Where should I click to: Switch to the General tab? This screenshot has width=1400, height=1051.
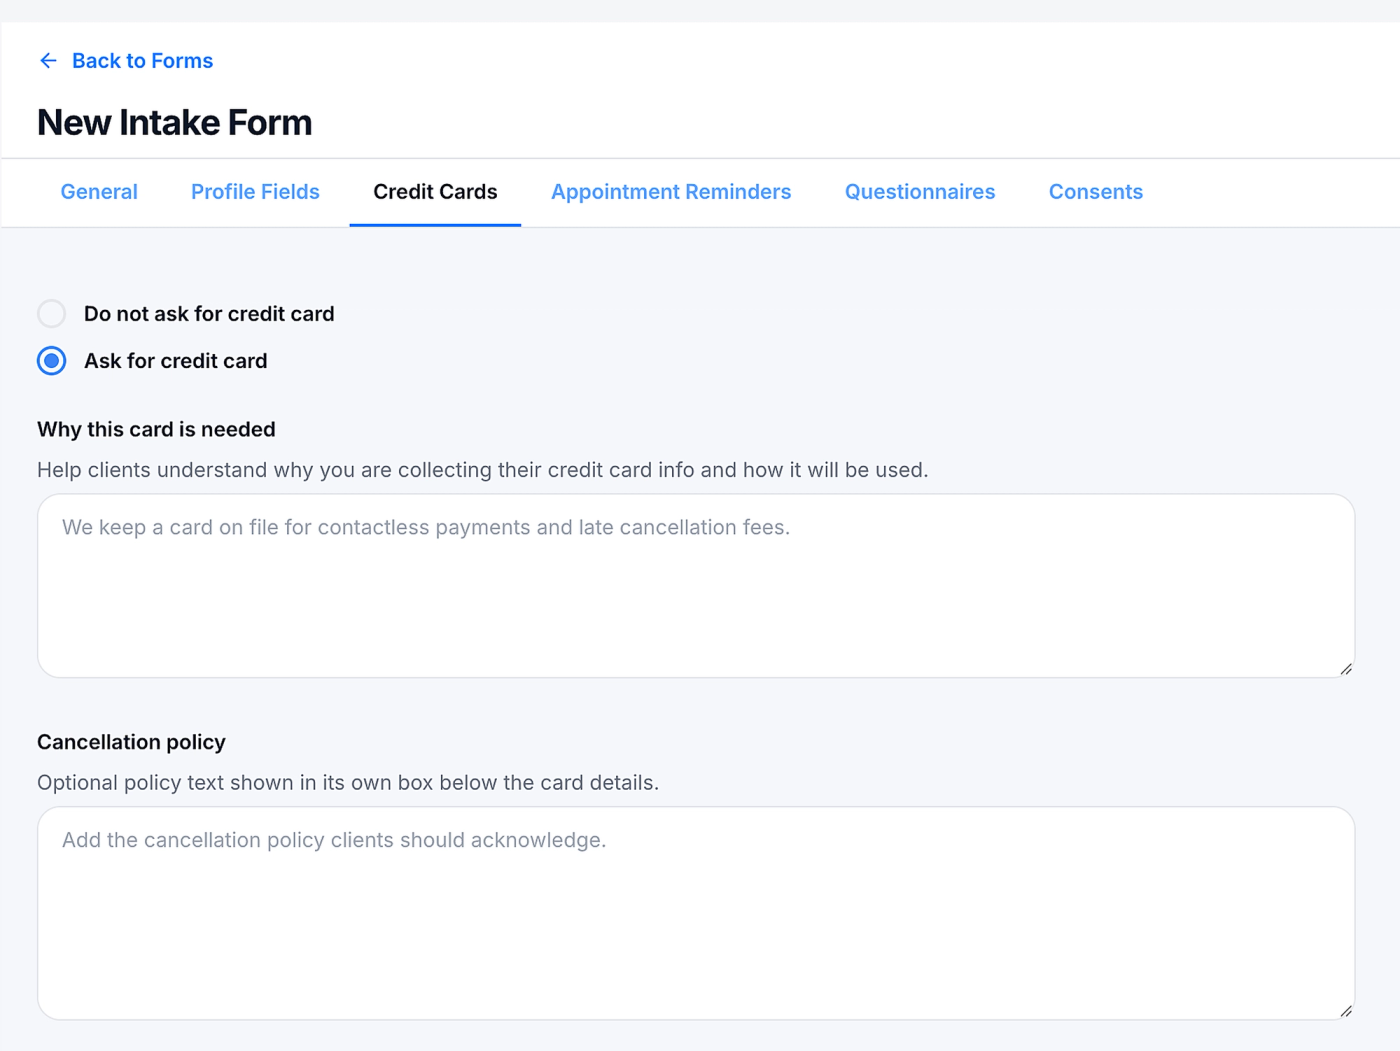click(x=99, y=192)
